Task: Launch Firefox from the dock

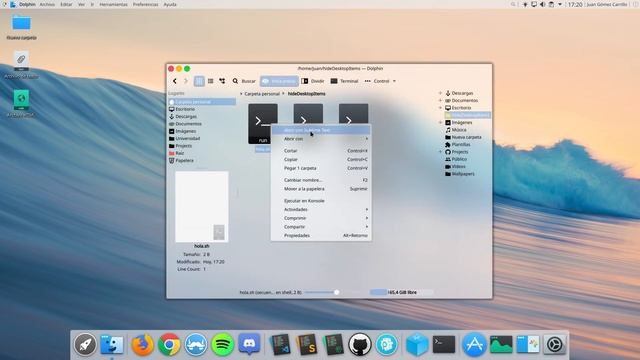Action: click(x=142, y=344)
